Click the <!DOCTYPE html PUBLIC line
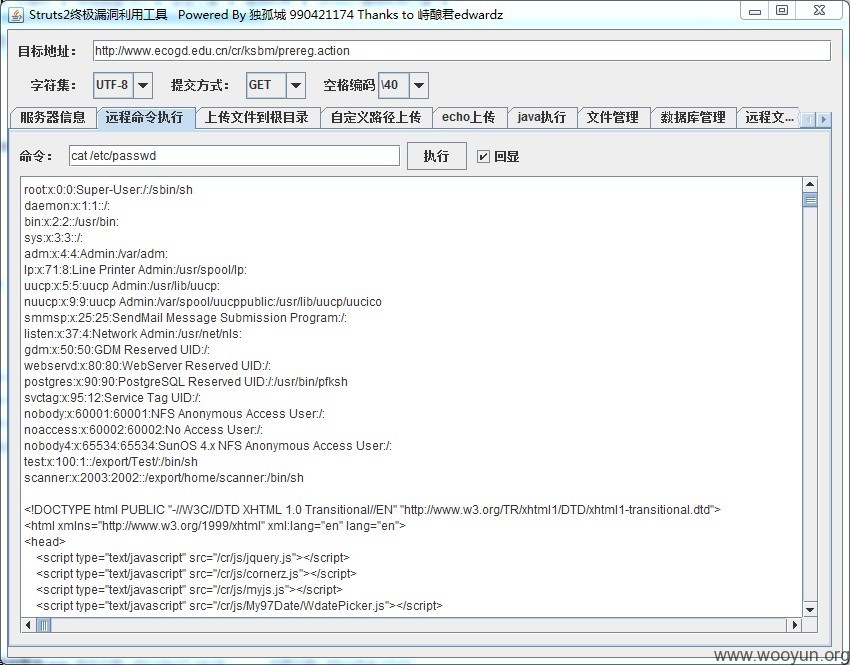This screenshot has width=850, height=665. point(372,509)
